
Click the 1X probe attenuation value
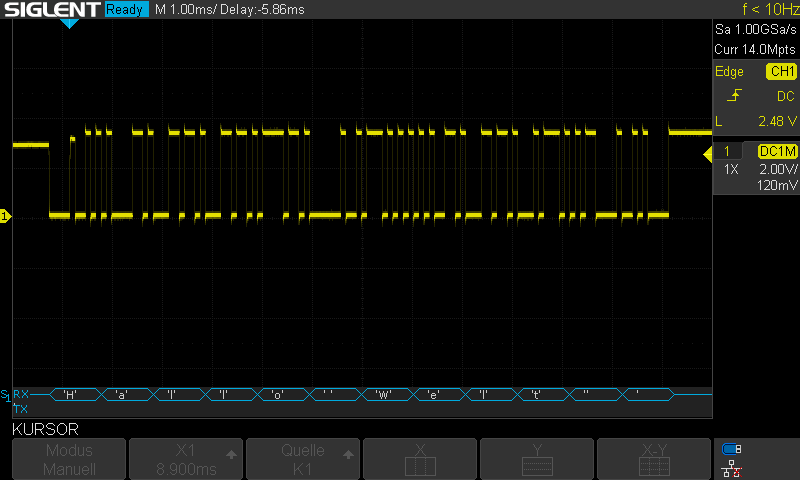[x=731, y=169]
